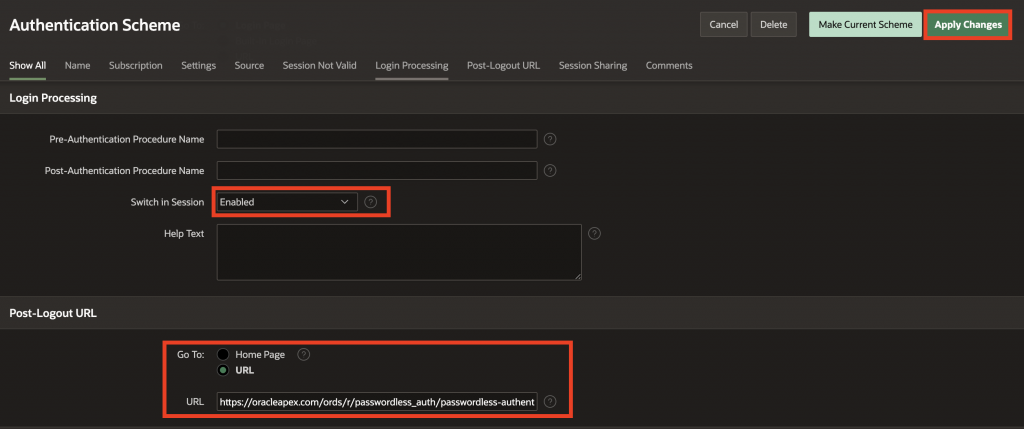Open the Comments tab
This screenshot has width=1024, height=429.
669,65
